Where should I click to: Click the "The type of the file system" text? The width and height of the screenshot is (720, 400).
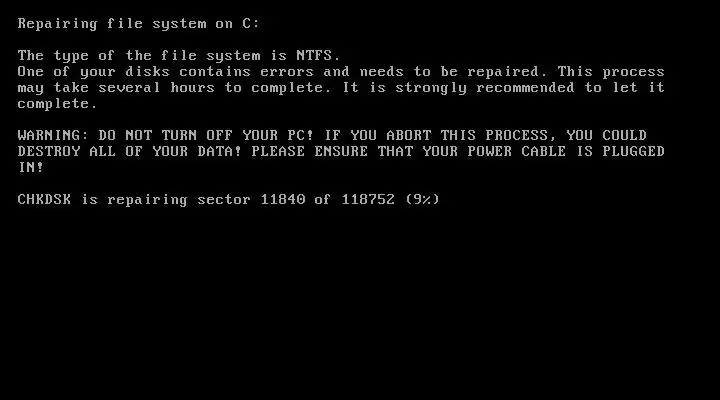[x=139, y=56]
